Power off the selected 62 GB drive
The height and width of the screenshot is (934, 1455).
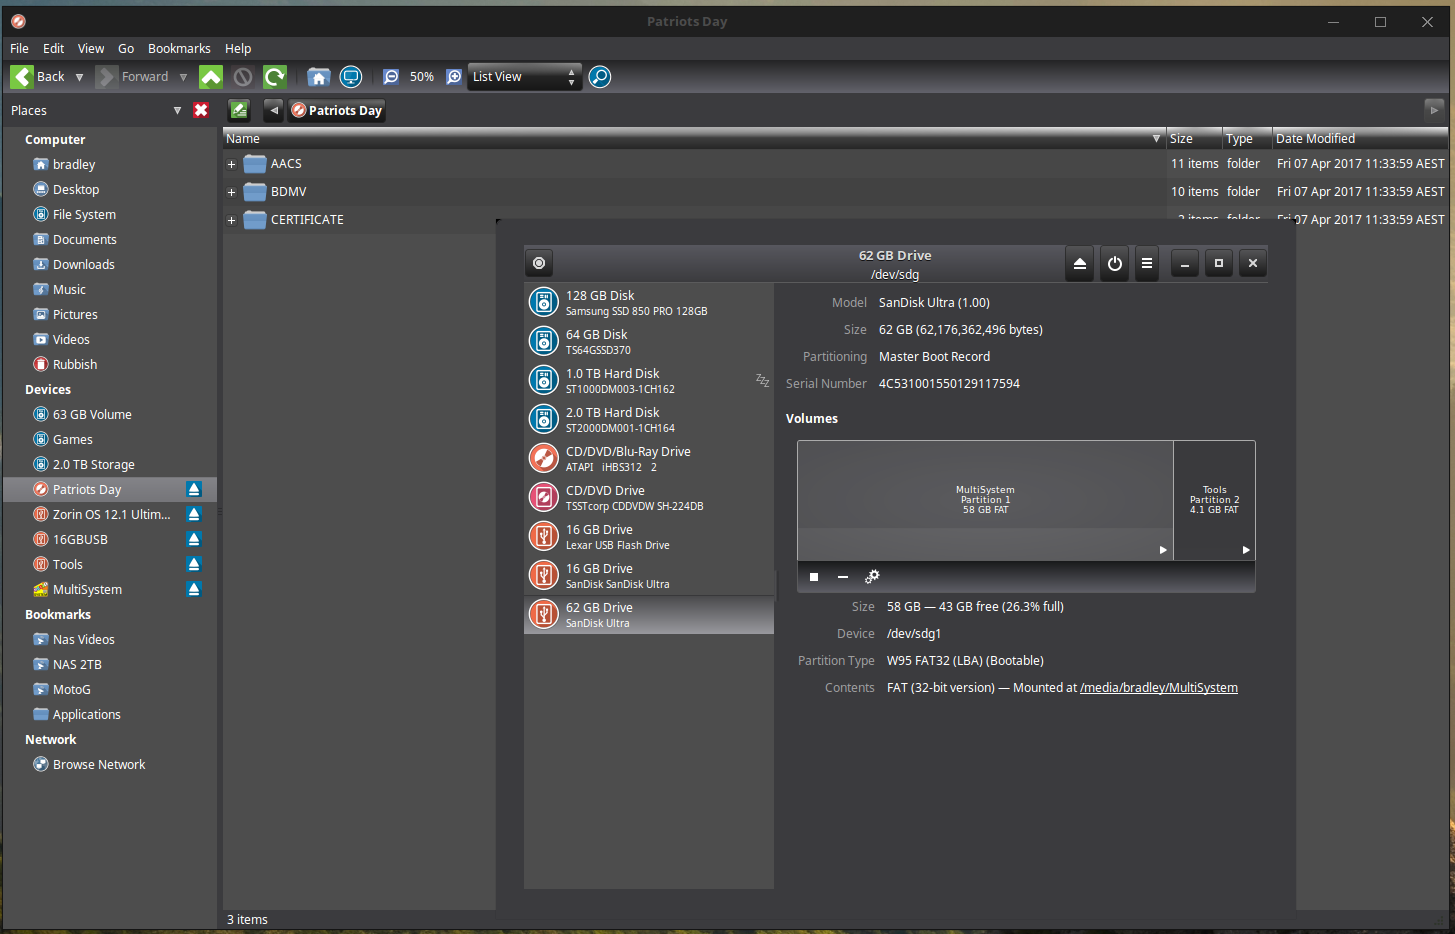(x=1114, y=264)
